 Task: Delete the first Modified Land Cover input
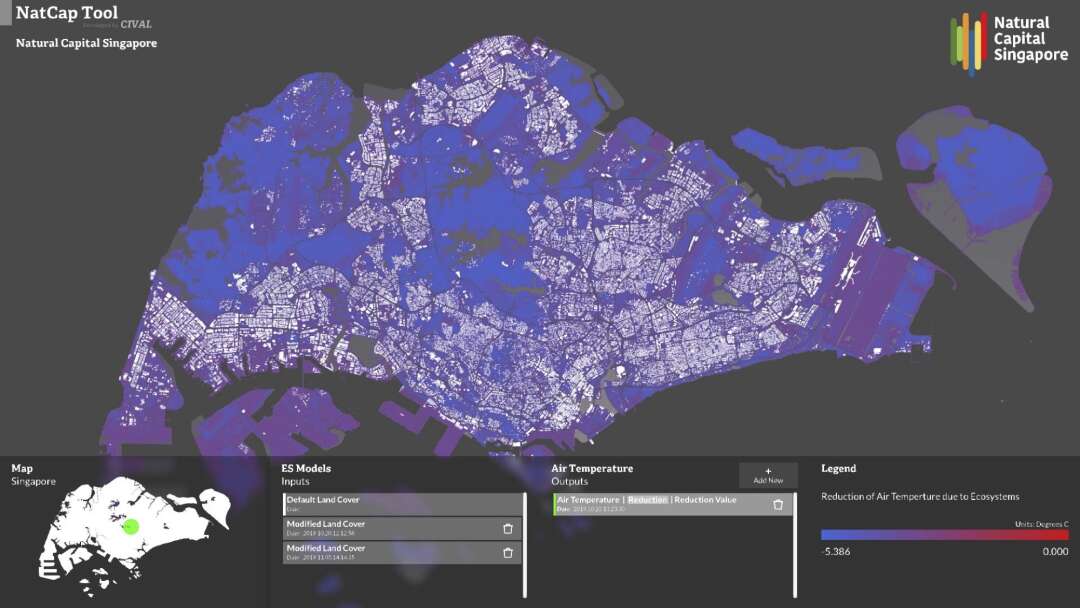(507, 528)
